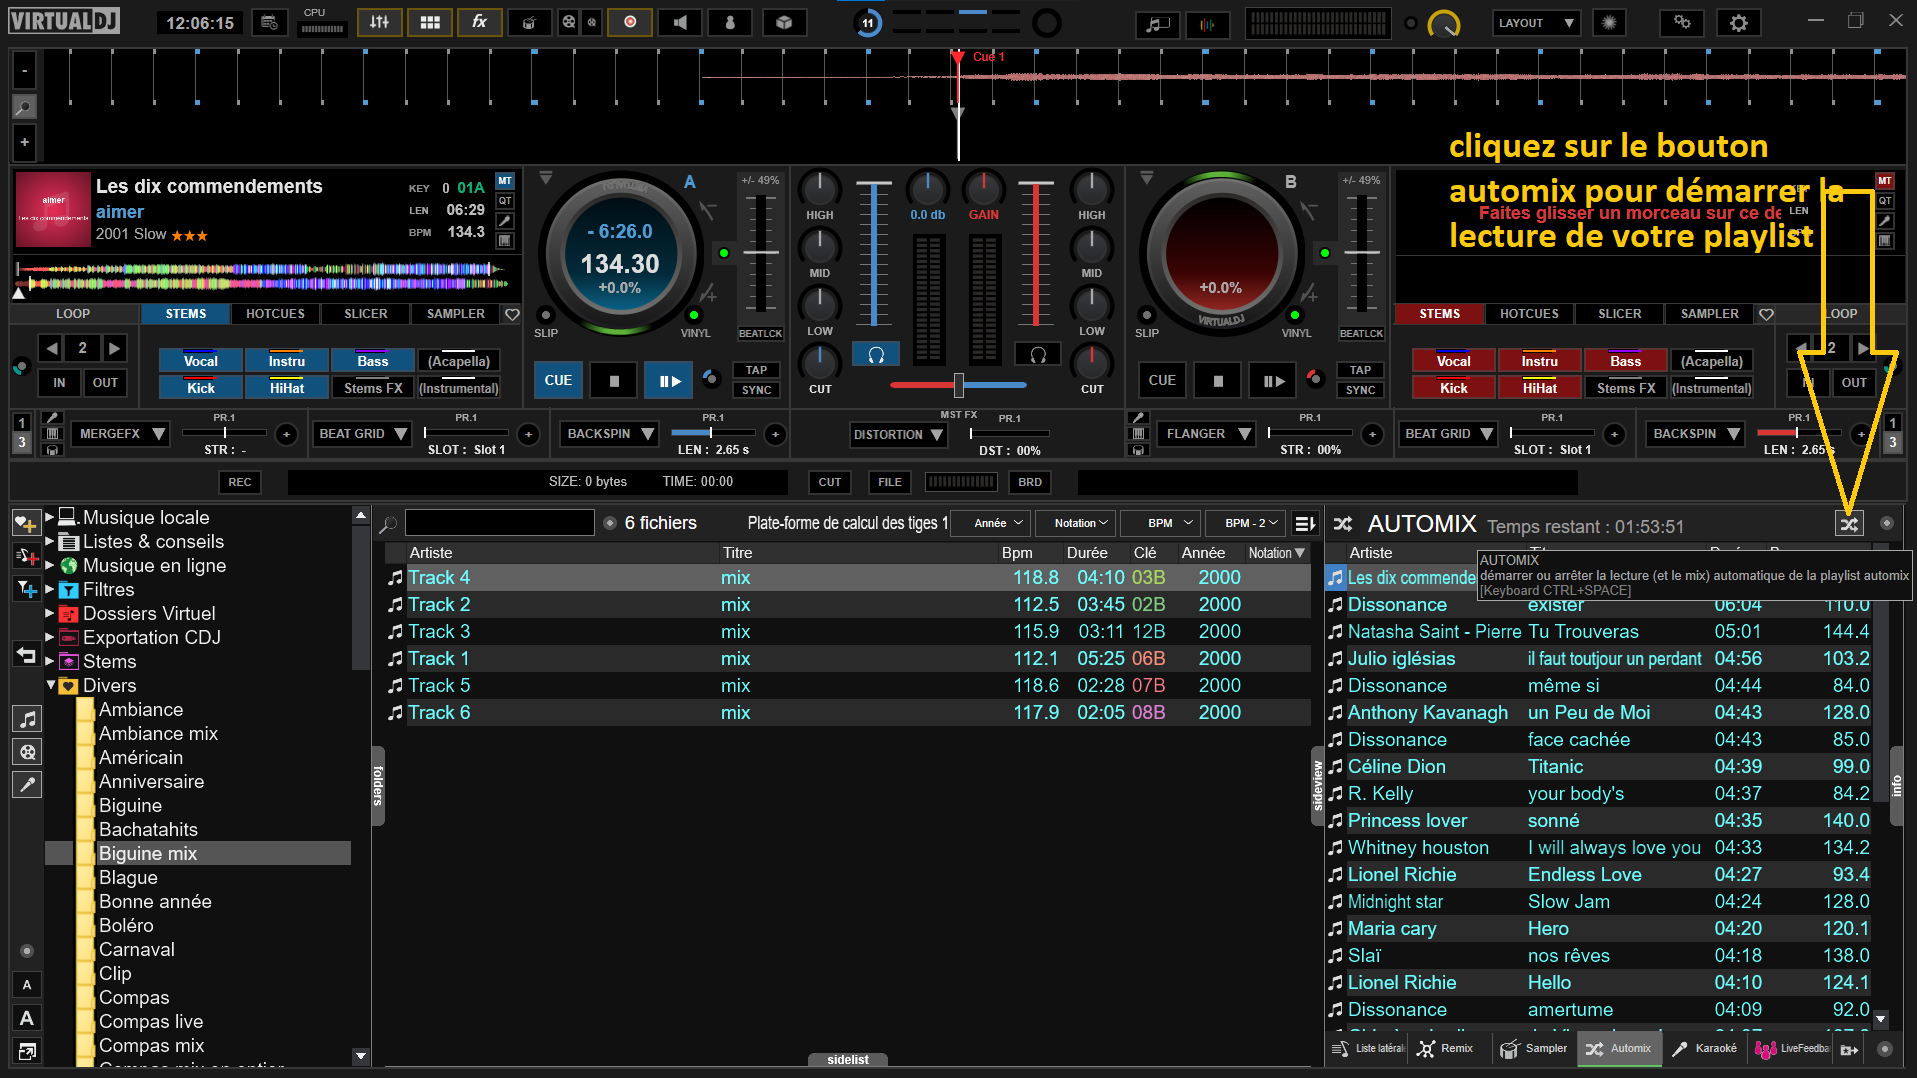1917x1078 pixels.
Task: Stop deck A playback
Action: [614, 381]
